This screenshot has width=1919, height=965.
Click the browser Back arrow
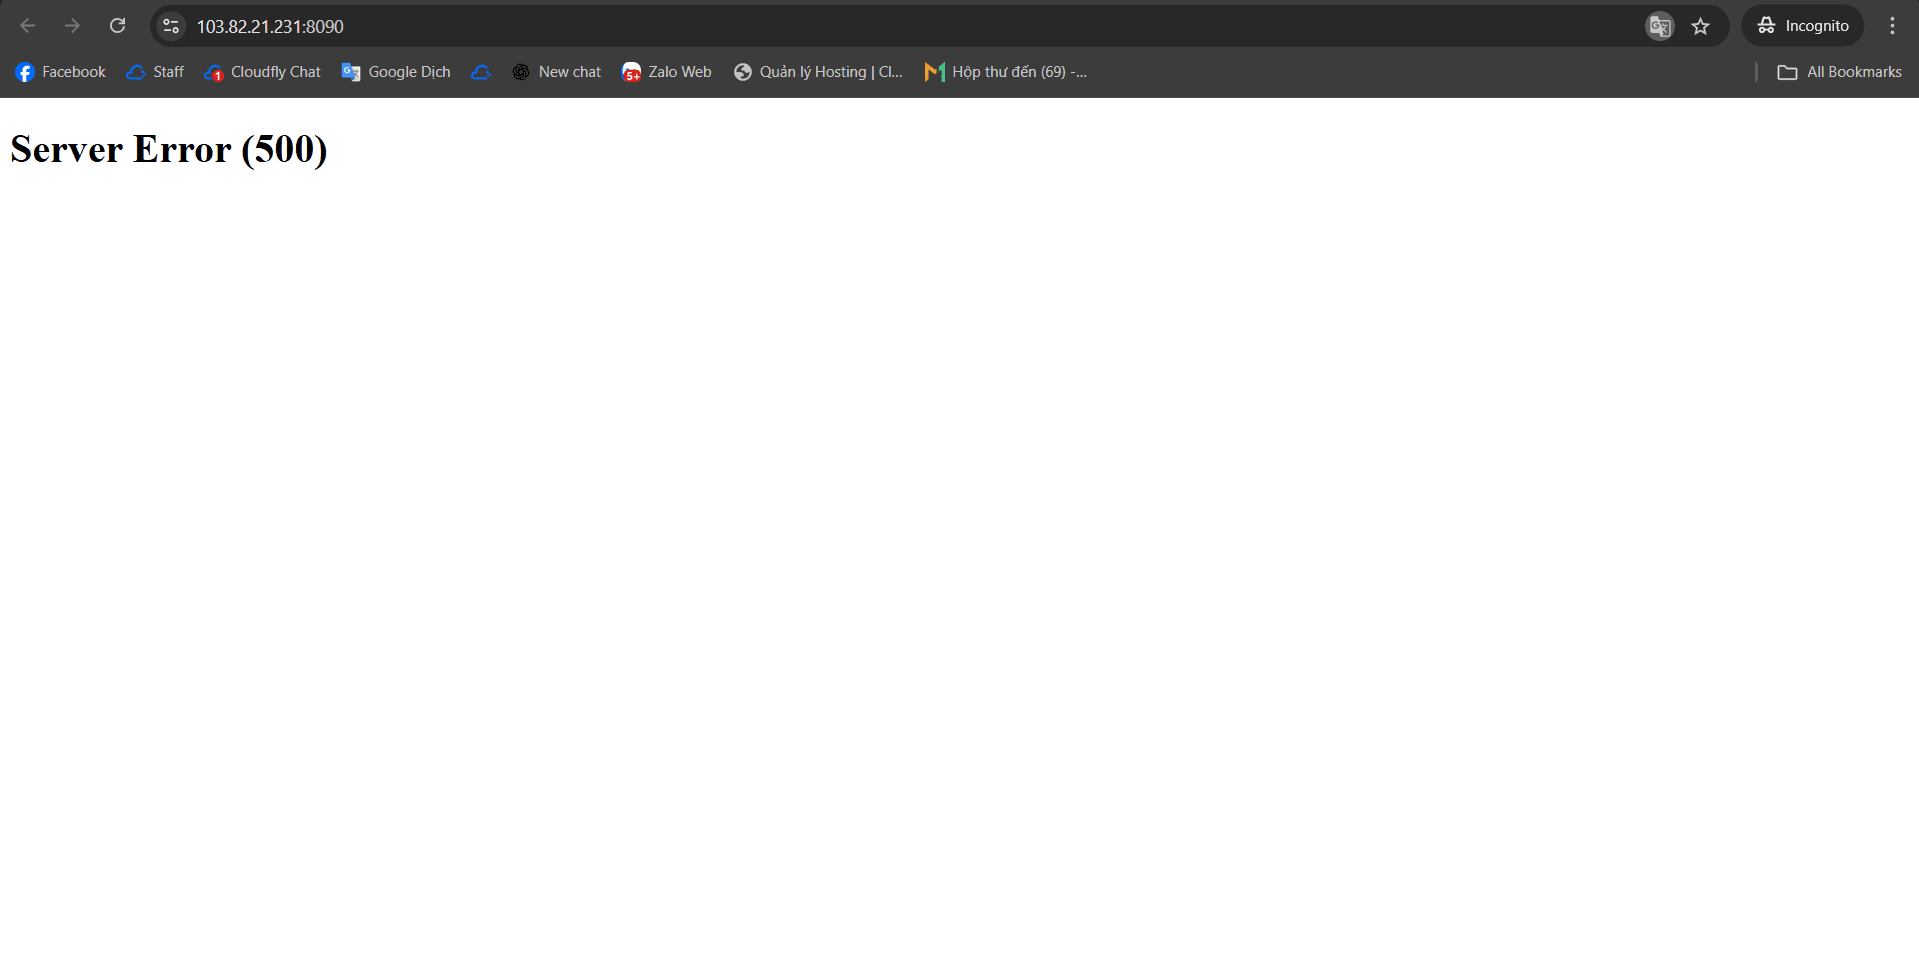click(28, 26)
